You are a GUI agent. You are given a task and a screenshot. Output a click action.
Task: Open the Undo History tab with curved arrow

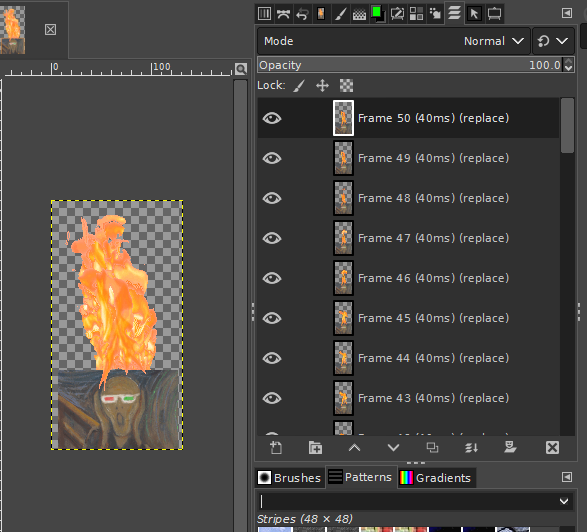pos(302,14)
